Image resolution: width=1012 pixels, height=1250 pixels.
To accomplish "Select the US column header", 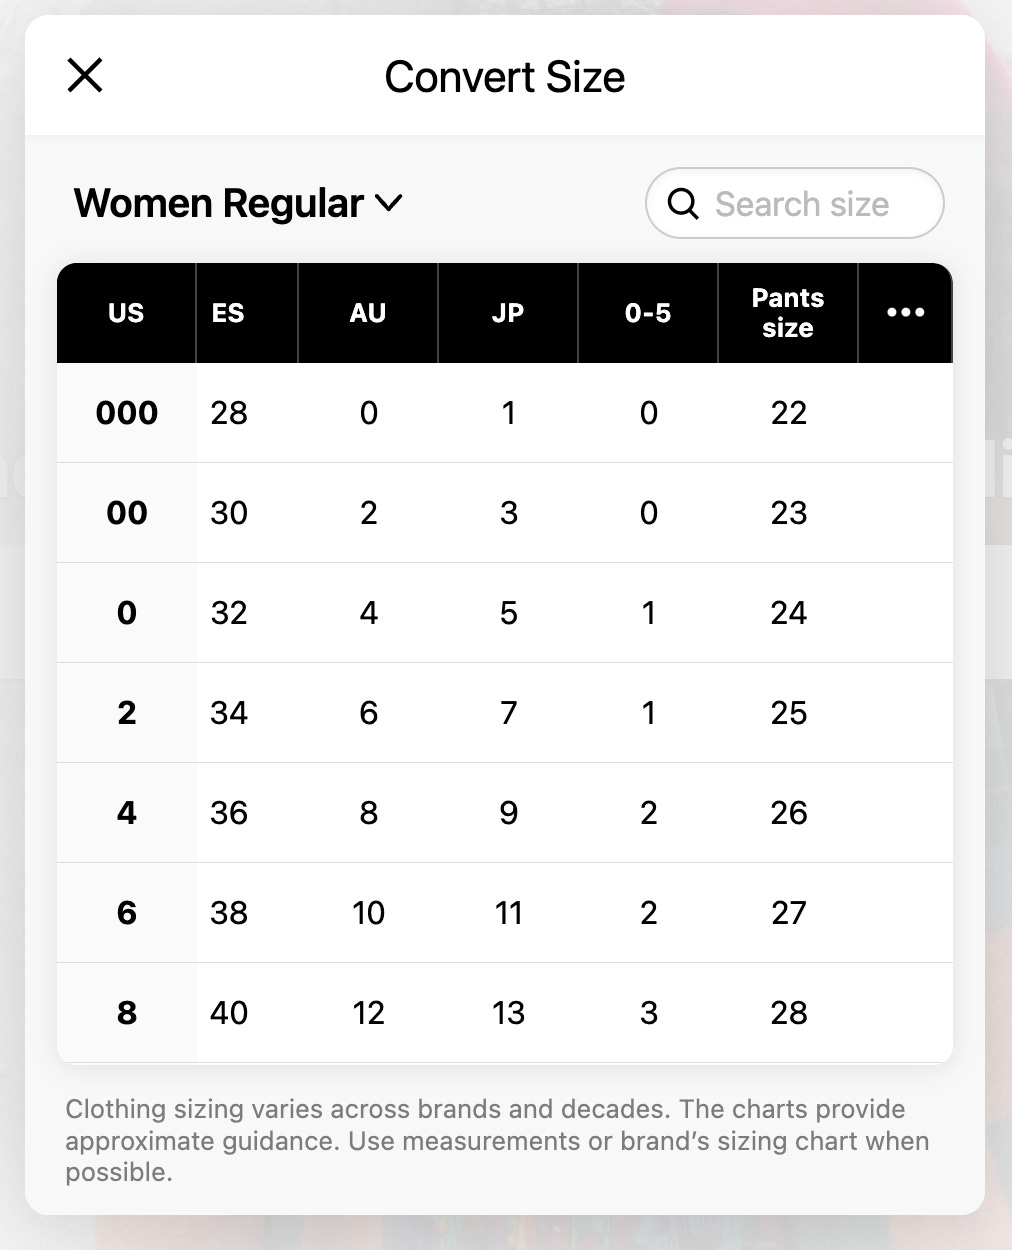I will (126, 313).
